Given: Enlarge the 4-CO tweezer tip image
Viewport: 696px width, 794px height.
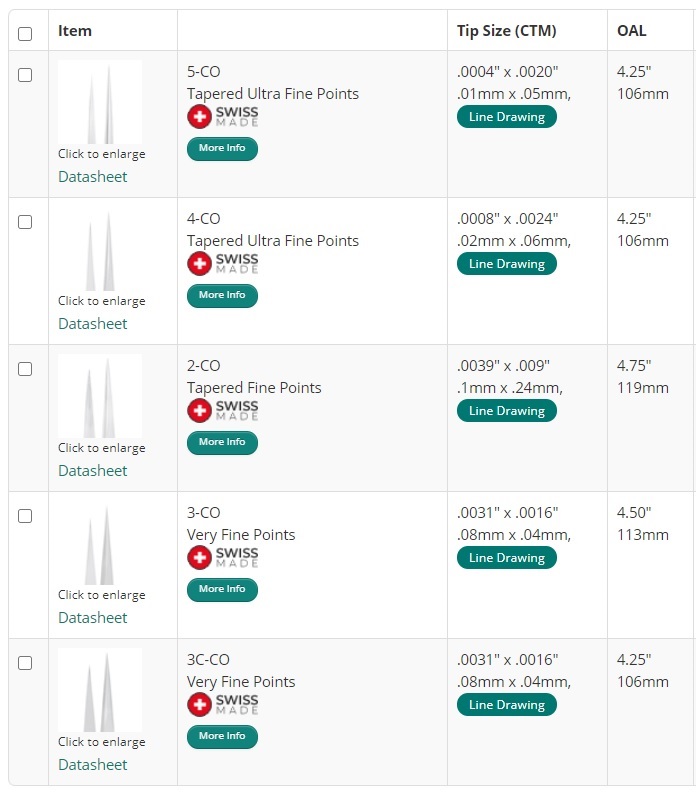Looking at the screenshot, I should coord(100,249).
